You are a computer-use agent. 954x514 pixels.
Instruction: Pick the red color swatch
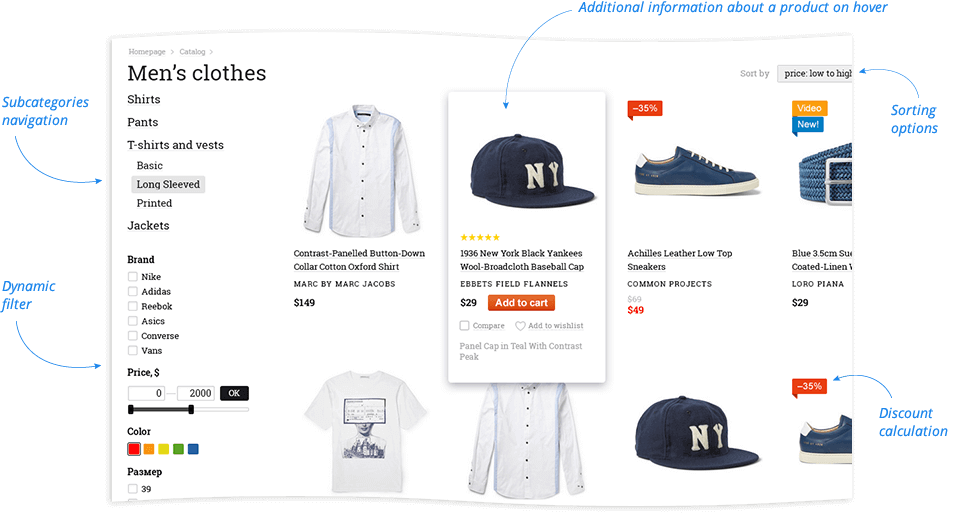(x=134, y=450)
